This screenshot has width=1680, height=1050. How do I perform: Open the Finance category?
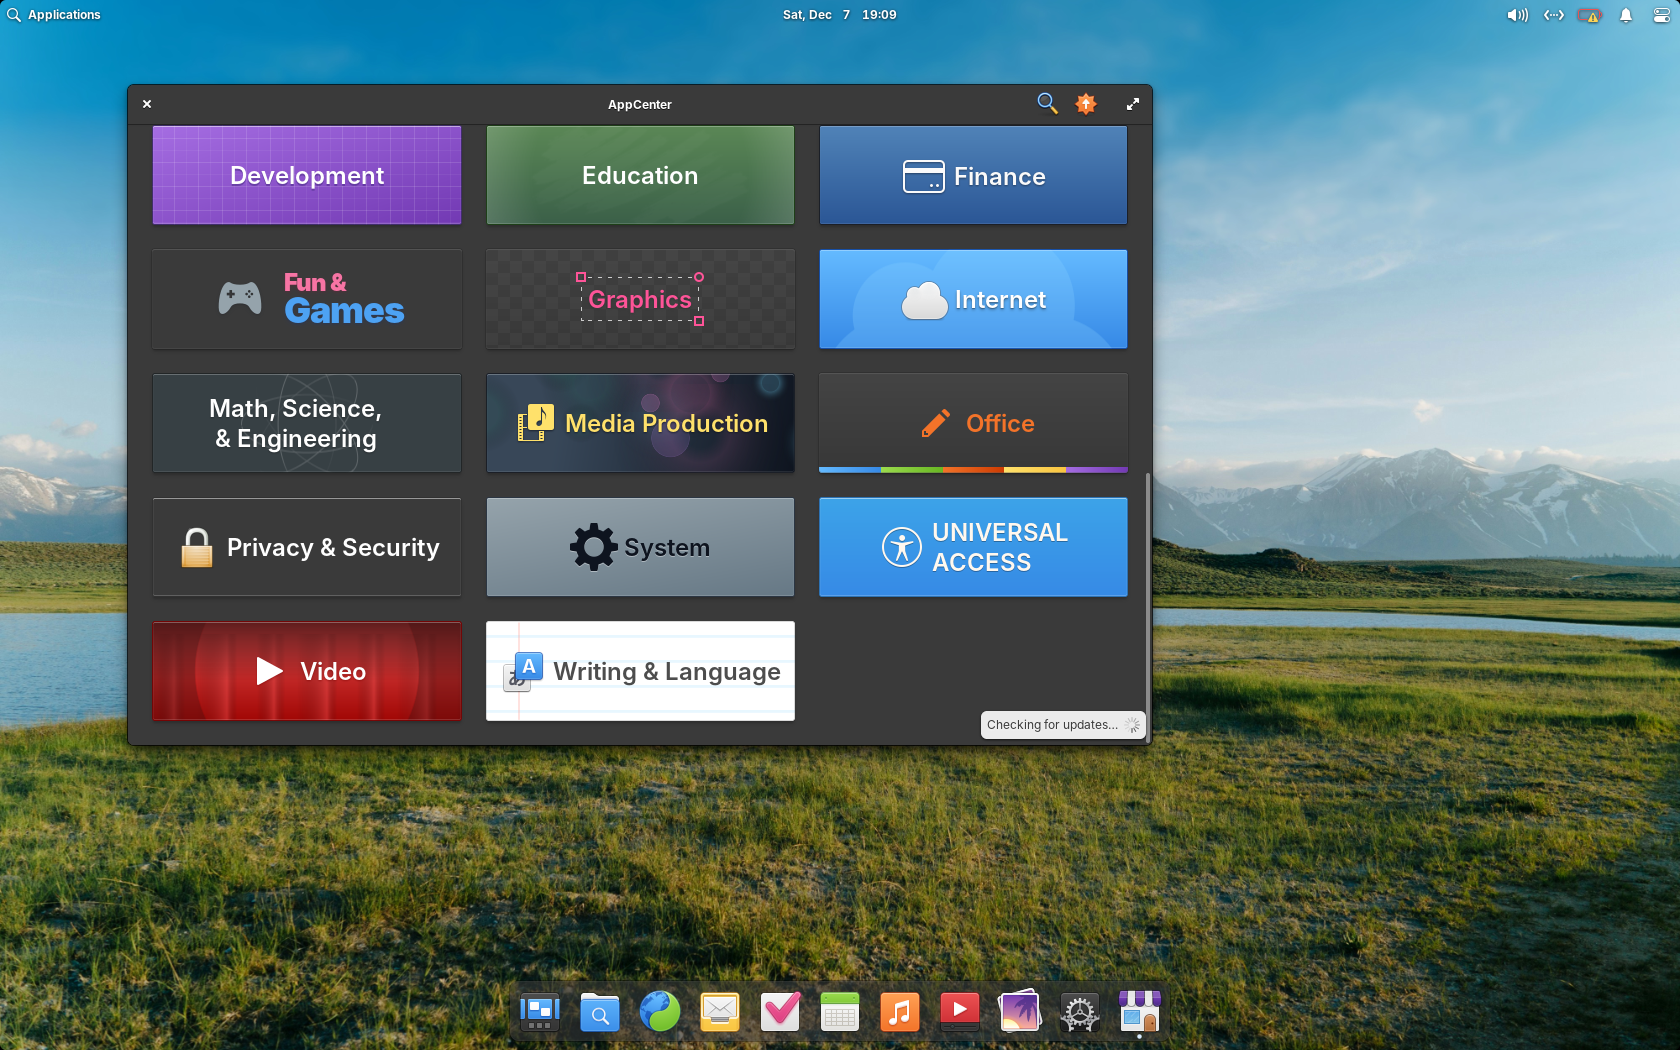[973, 175]
